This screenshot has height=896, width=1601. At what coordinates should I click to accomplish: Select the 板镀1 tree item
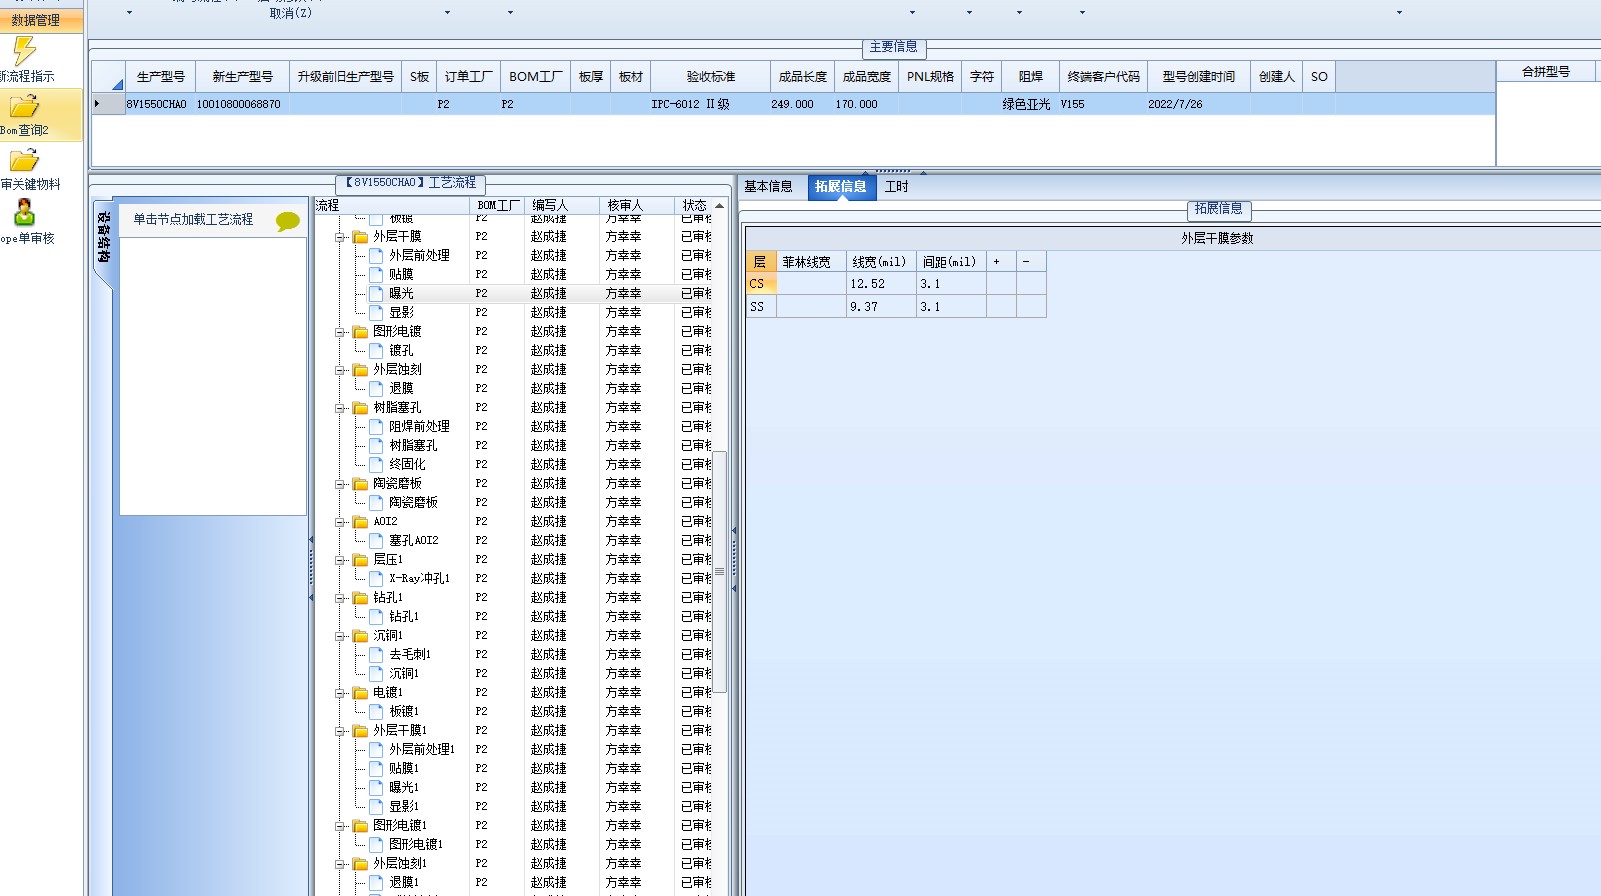404,712
